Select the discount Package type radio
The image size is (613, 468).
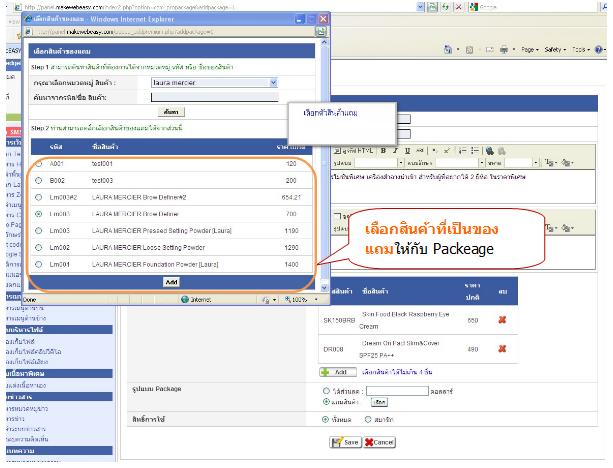click(x=326, y=391)
